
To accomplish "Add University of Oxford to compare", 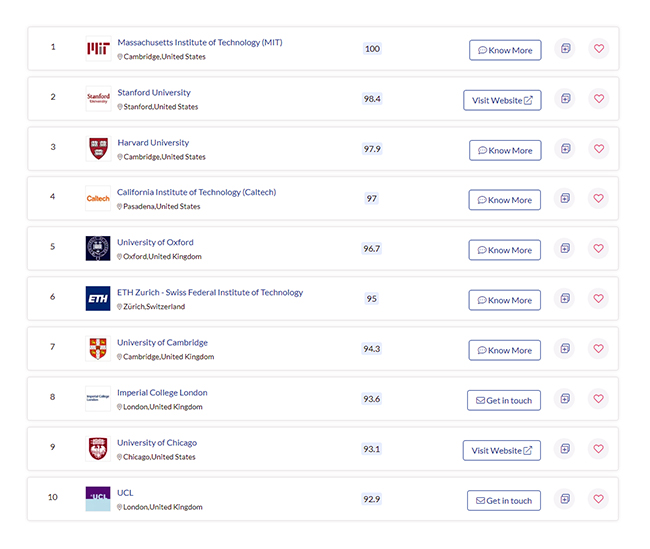I will [x=565, y=249].
